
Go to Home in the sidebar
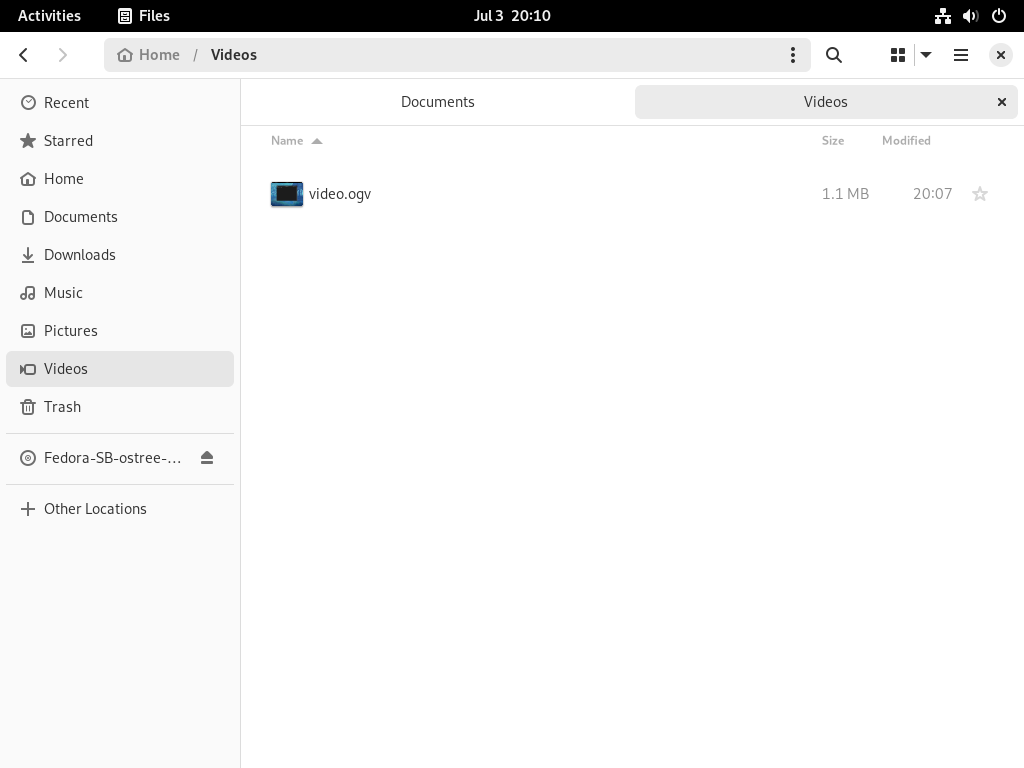(120, 178)
